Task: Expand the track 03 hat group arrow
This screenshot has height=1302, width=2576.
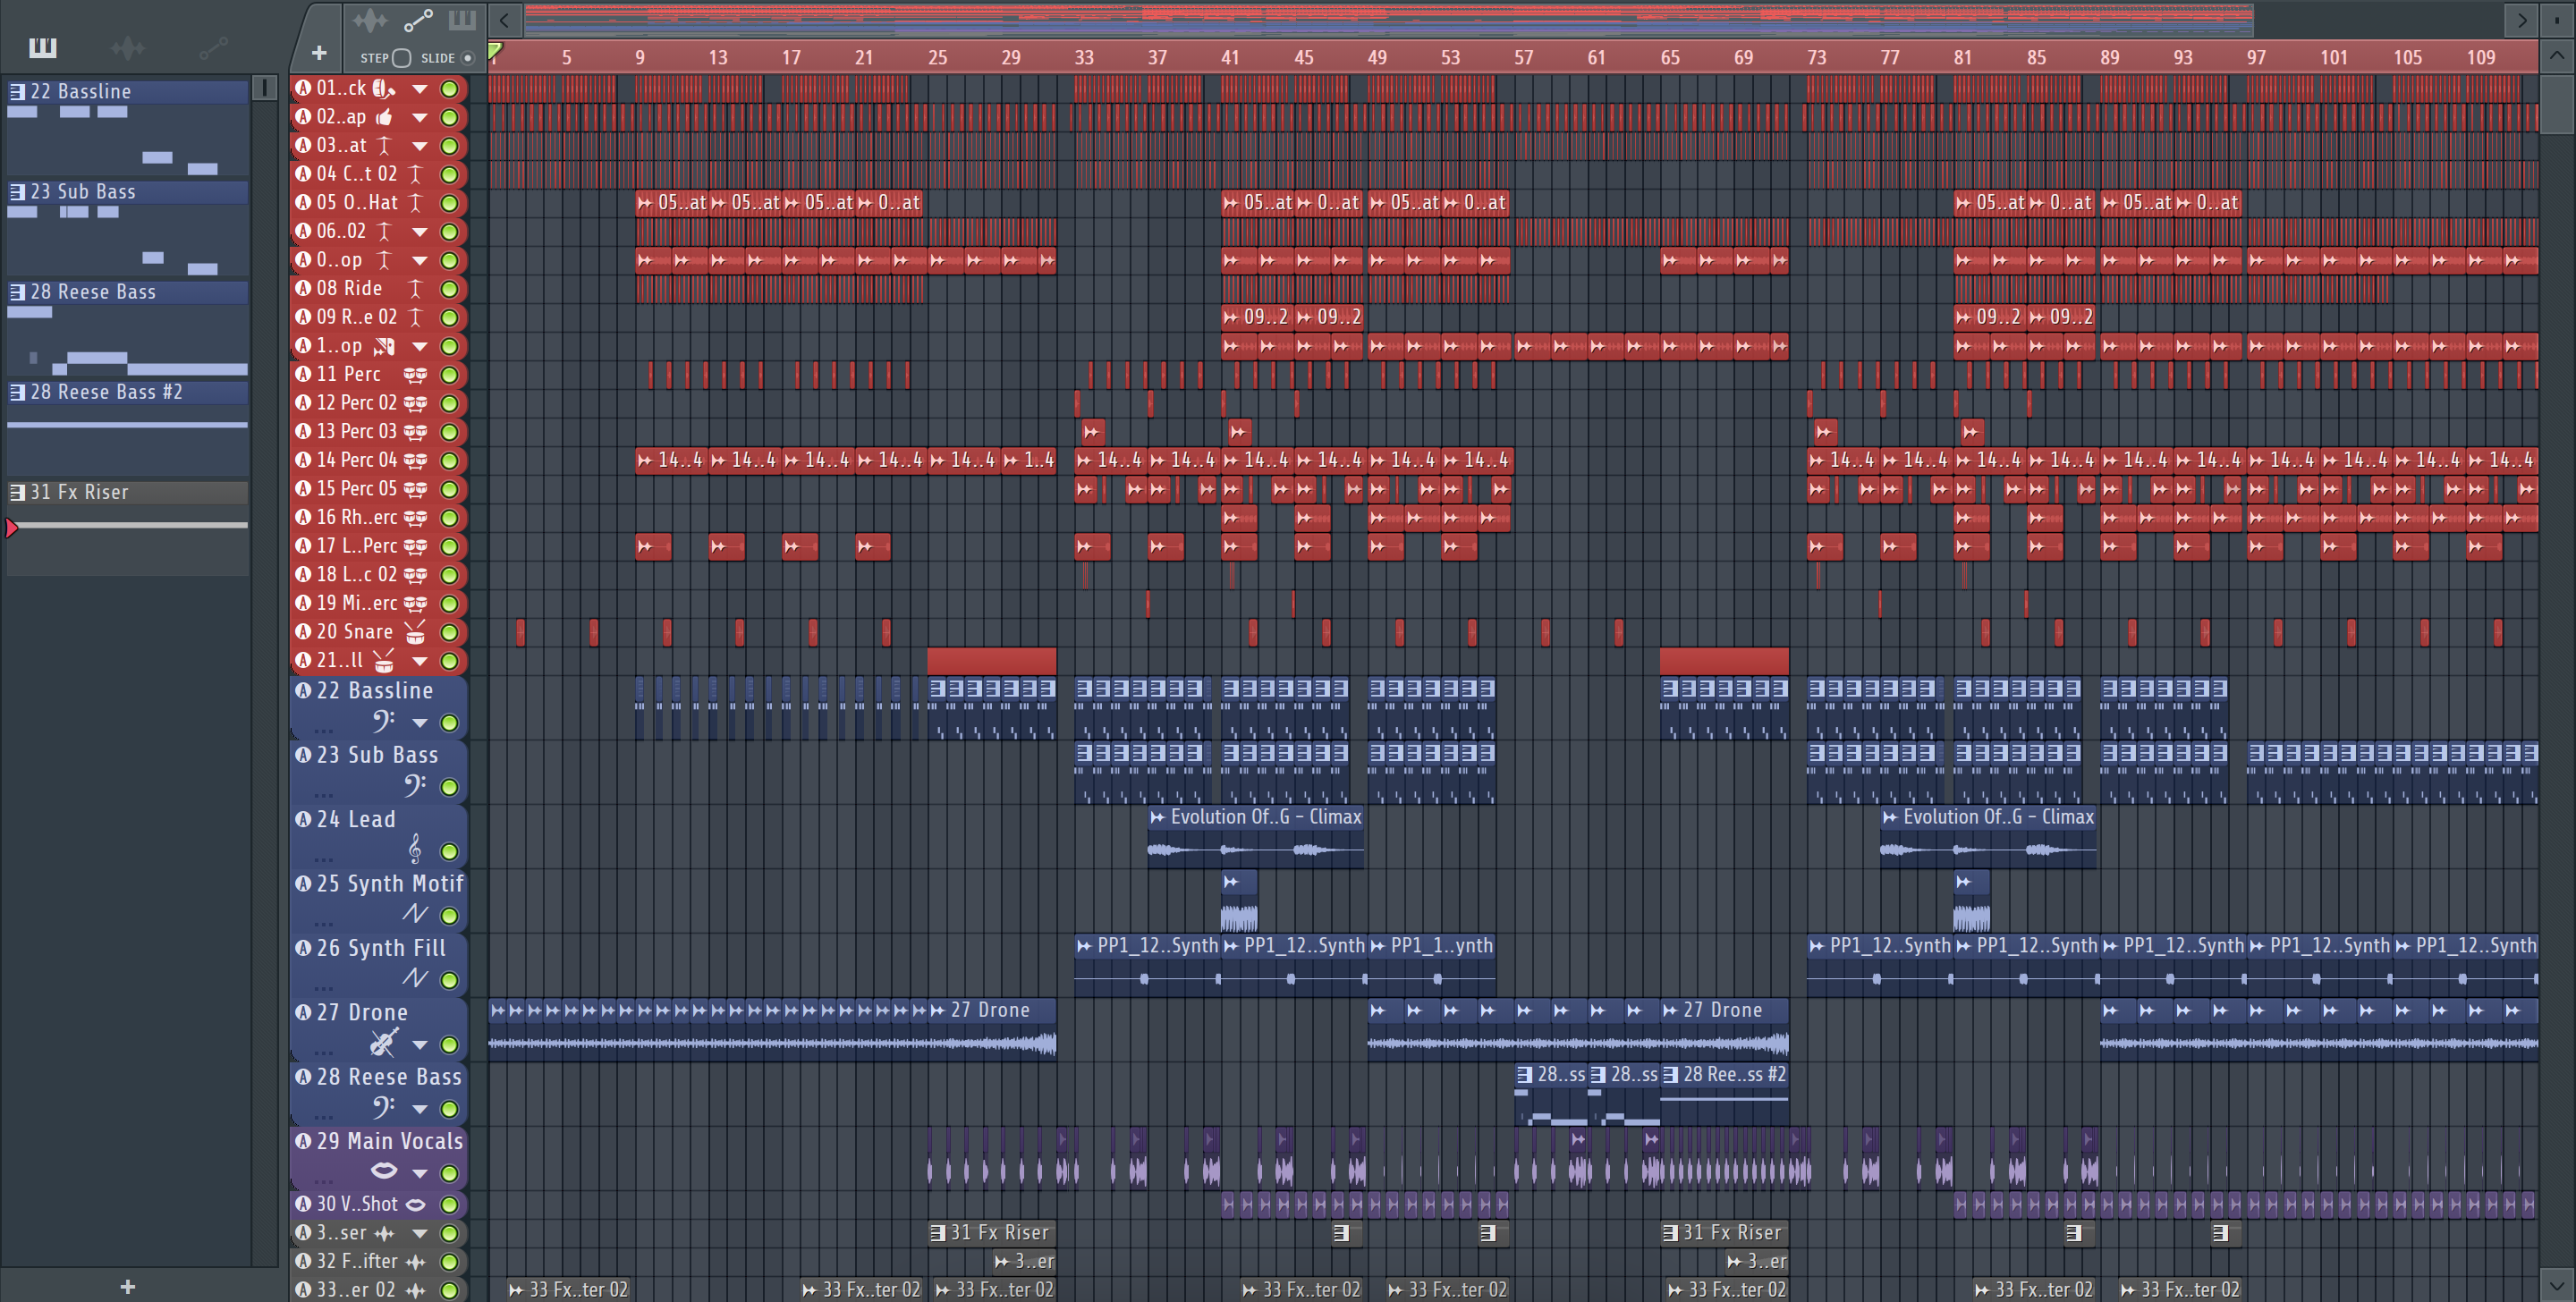Action: 420,146
